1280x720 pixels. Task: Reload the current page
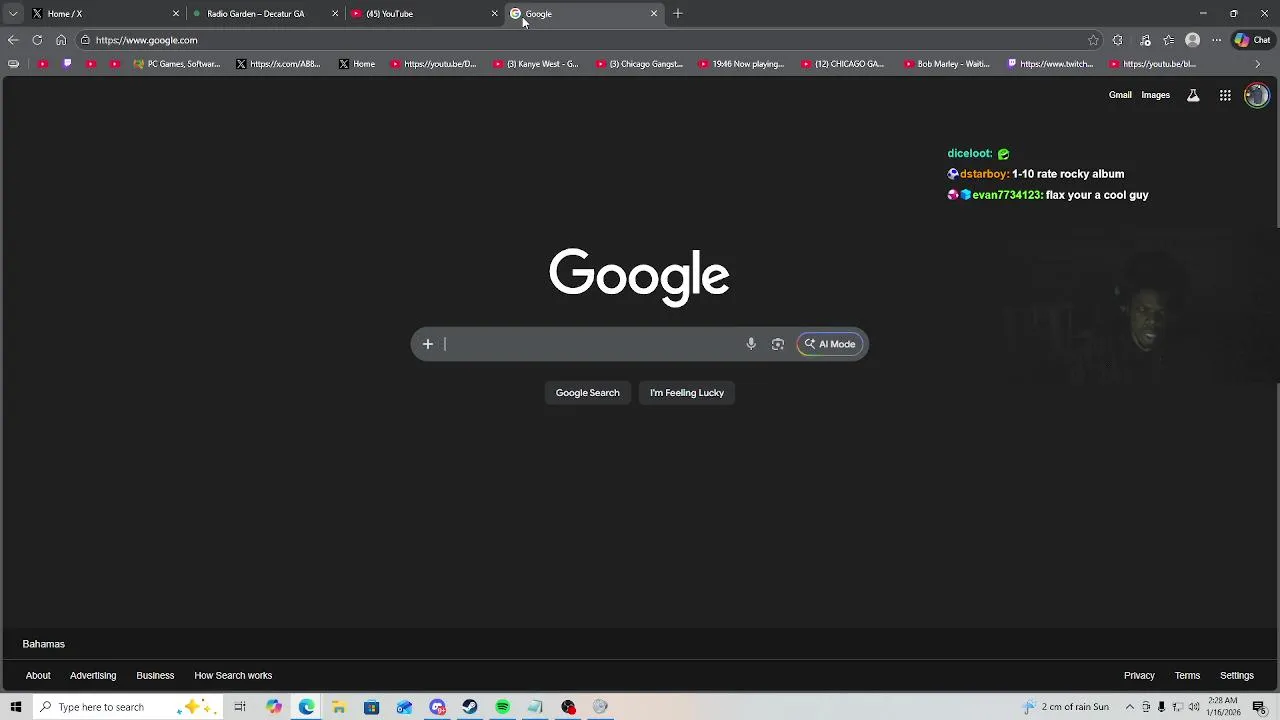tap(37, 40)
